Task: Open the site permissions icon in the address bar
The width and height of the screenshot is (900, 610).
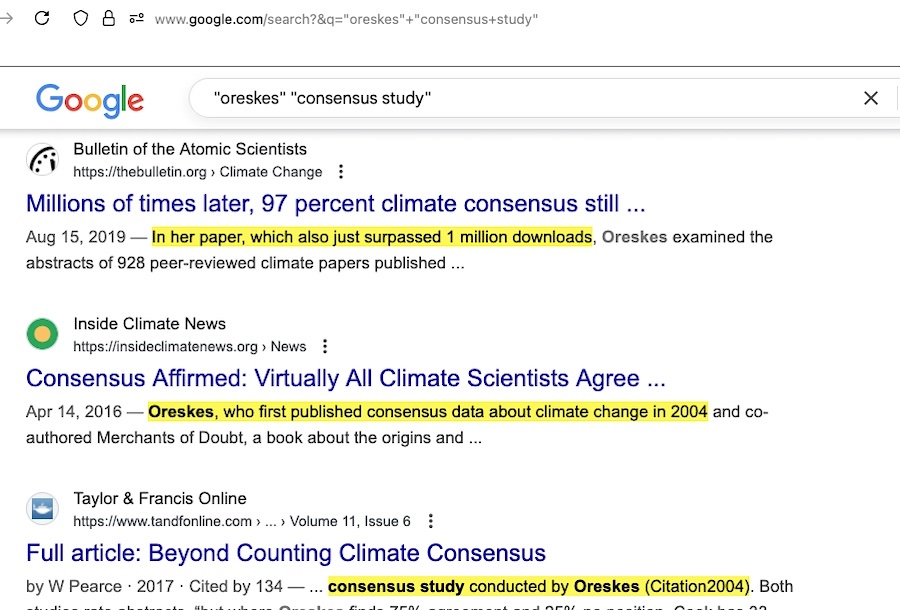Action: tap(136, 18)
